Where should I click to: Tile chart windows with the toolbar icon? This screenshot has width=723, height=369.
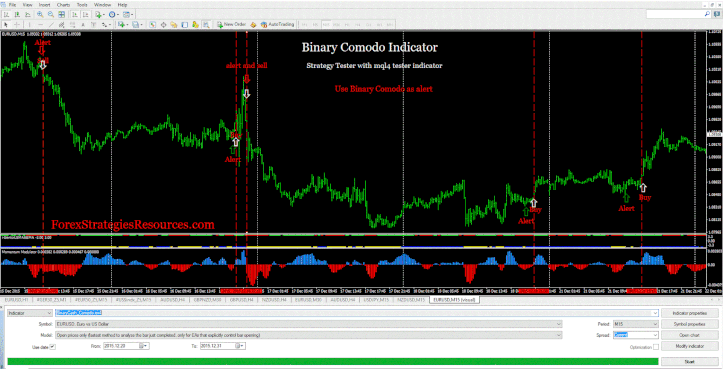click(x=61, y=15)
